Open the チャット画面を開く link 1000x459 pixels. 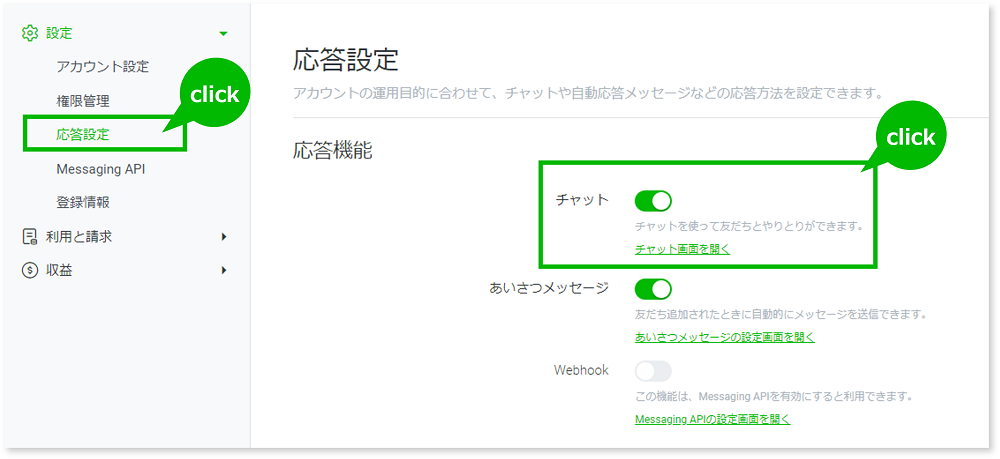point(682,249)
